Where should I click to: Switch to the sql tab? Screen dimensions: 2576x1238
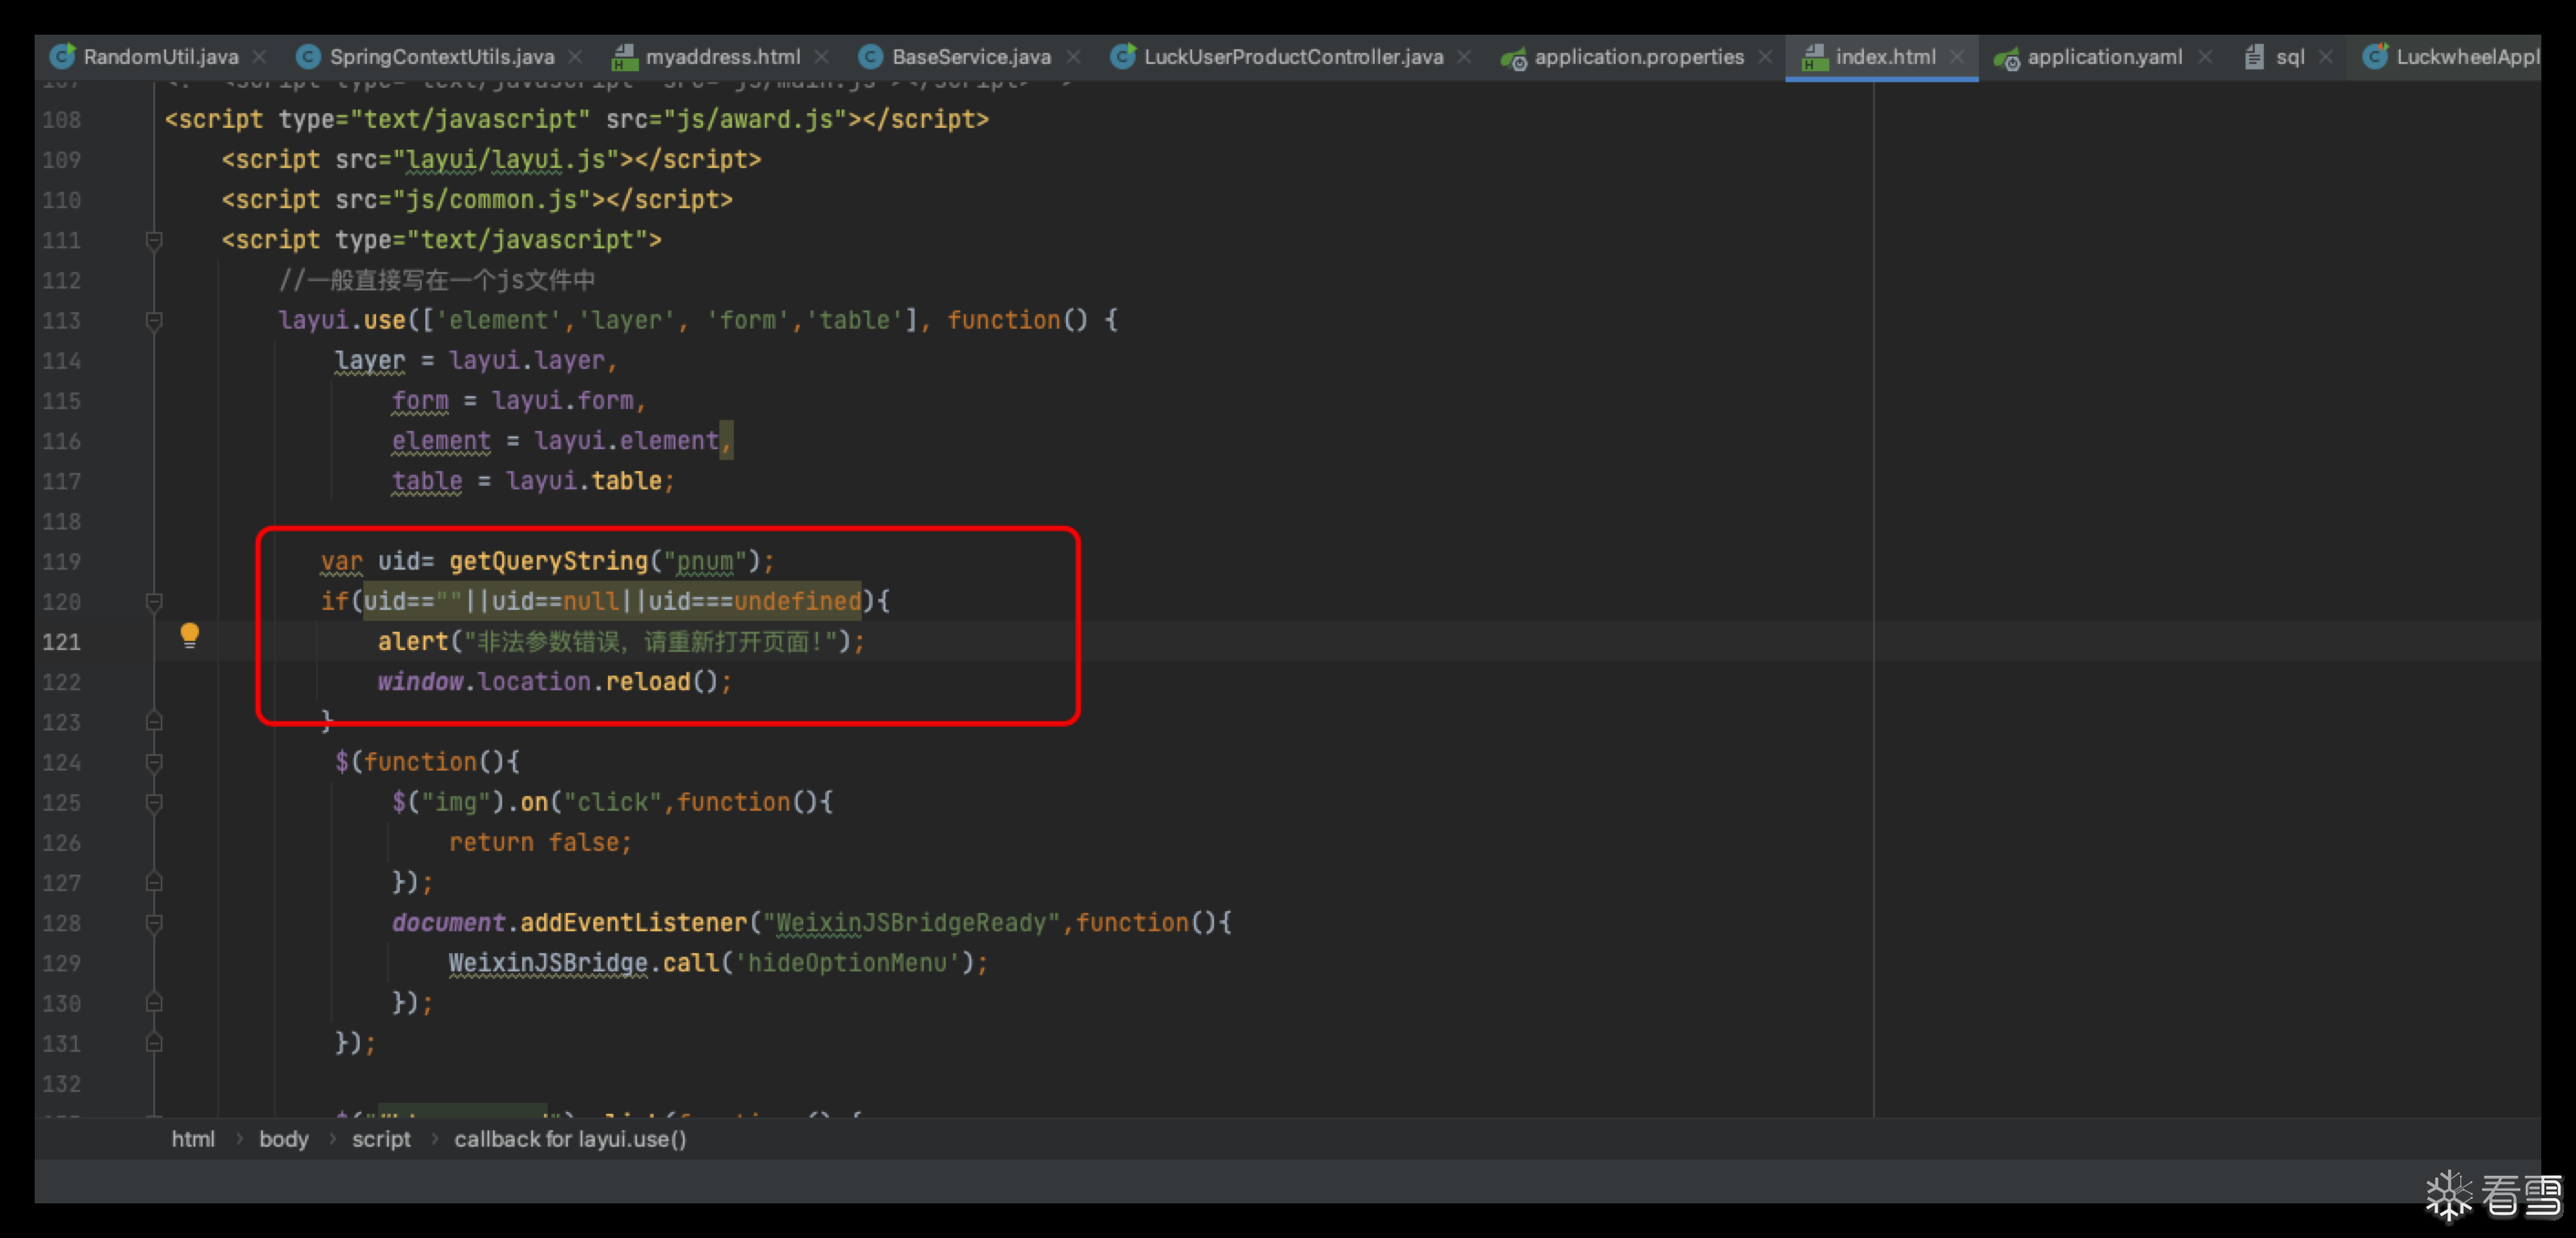tap(2290, 57)
